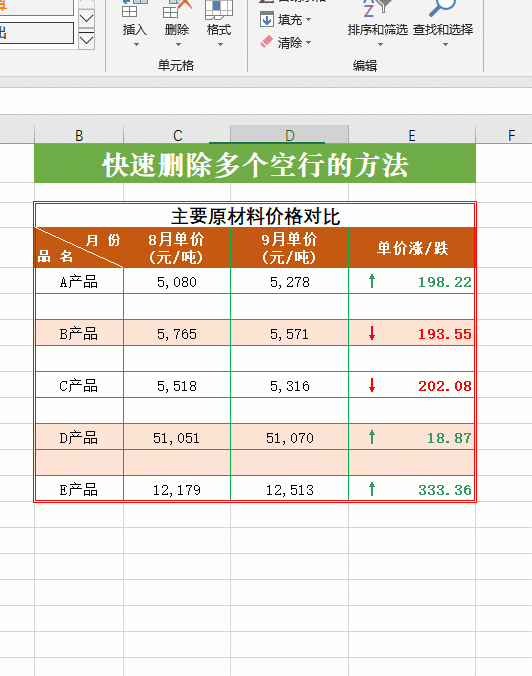Click the green value 333.36
The height and width of the screenshot is (676, 532).
(x=444, y=490)
